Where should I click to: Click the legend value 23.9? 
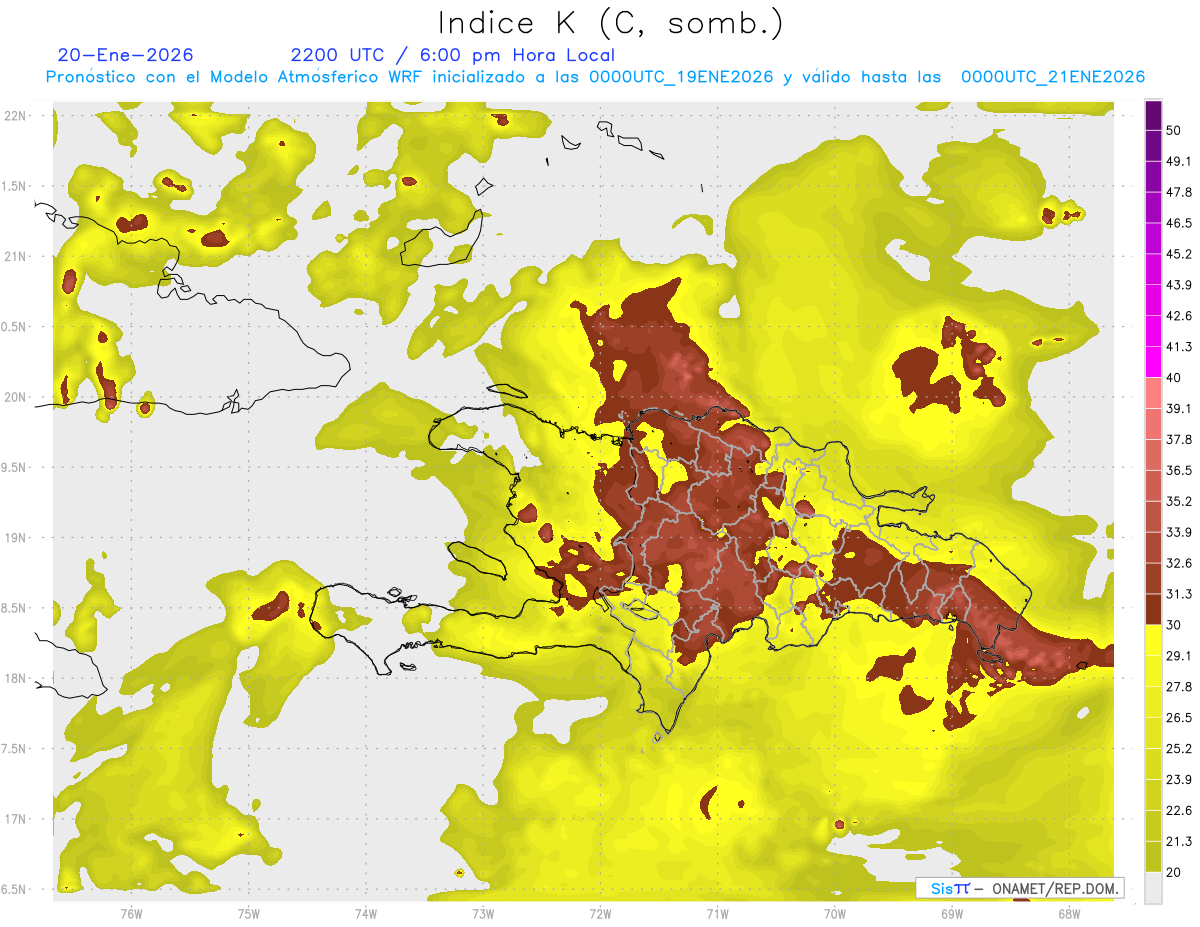click(x=1179, y=780)
